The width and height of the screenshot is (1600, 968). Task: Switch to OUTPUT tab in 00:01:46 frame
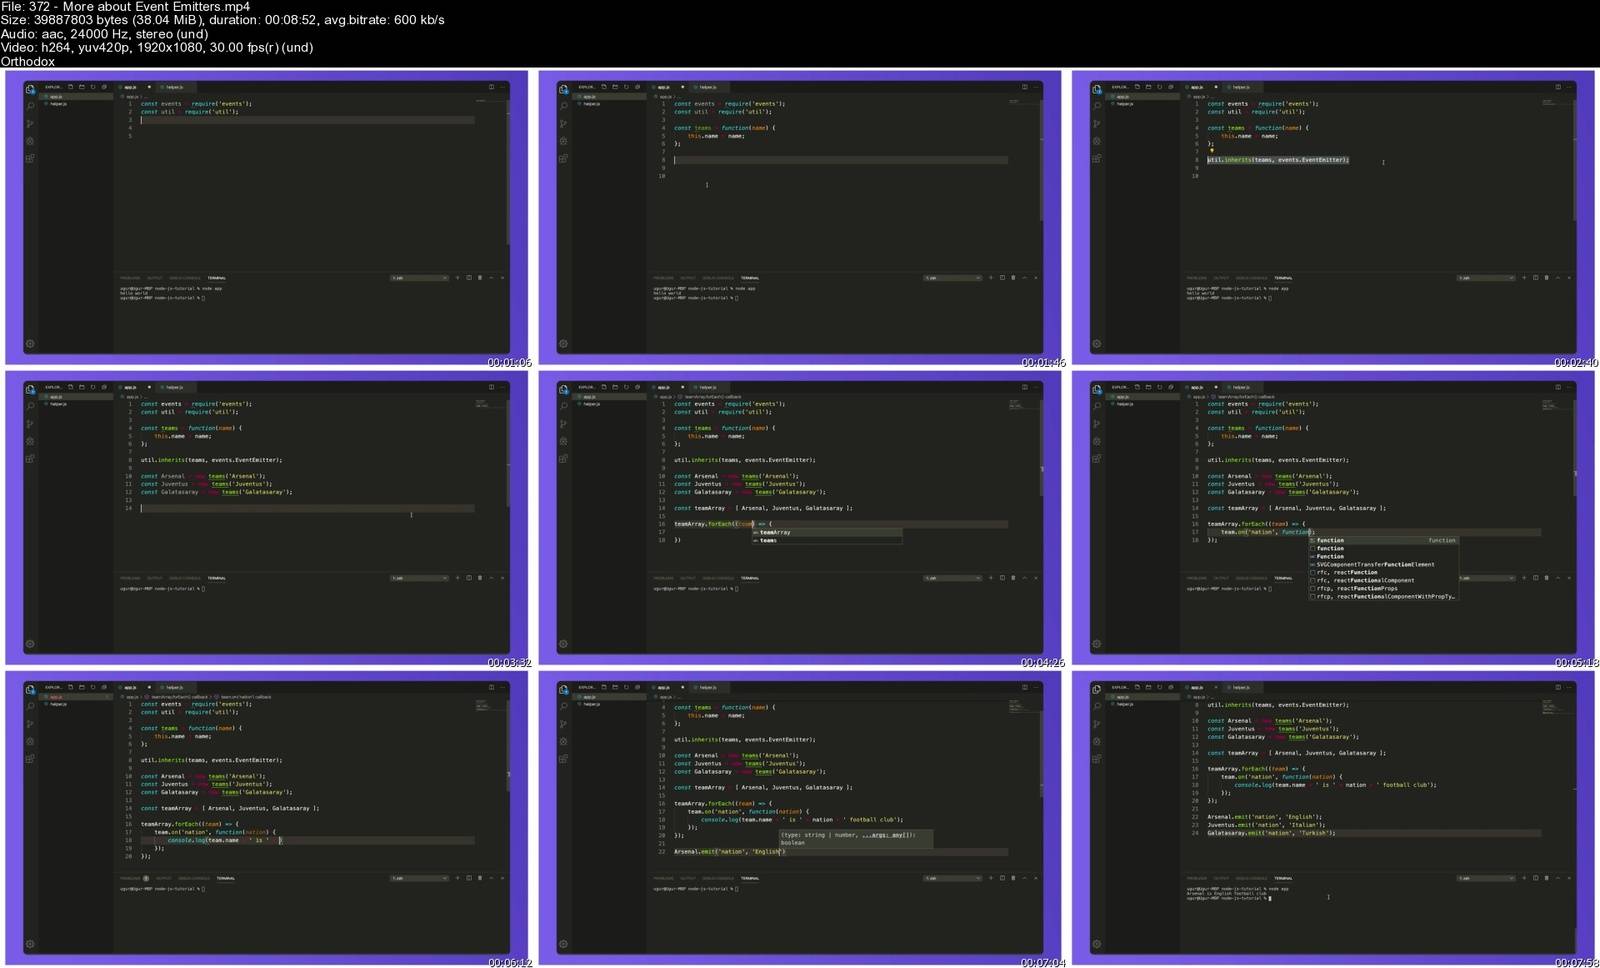tap(688, 278)
